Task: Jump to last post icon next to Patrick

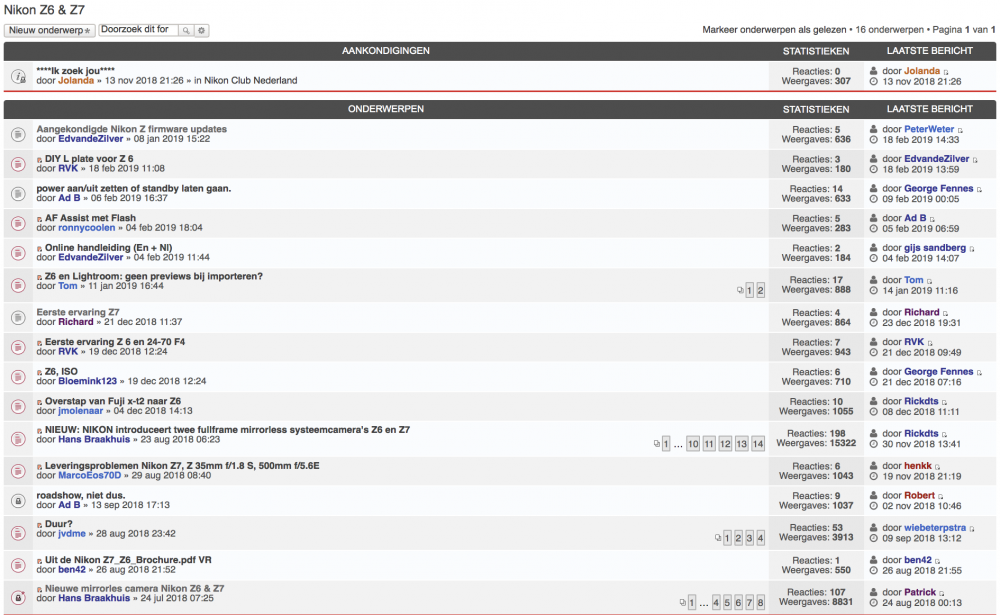Action: coord(942,593)
